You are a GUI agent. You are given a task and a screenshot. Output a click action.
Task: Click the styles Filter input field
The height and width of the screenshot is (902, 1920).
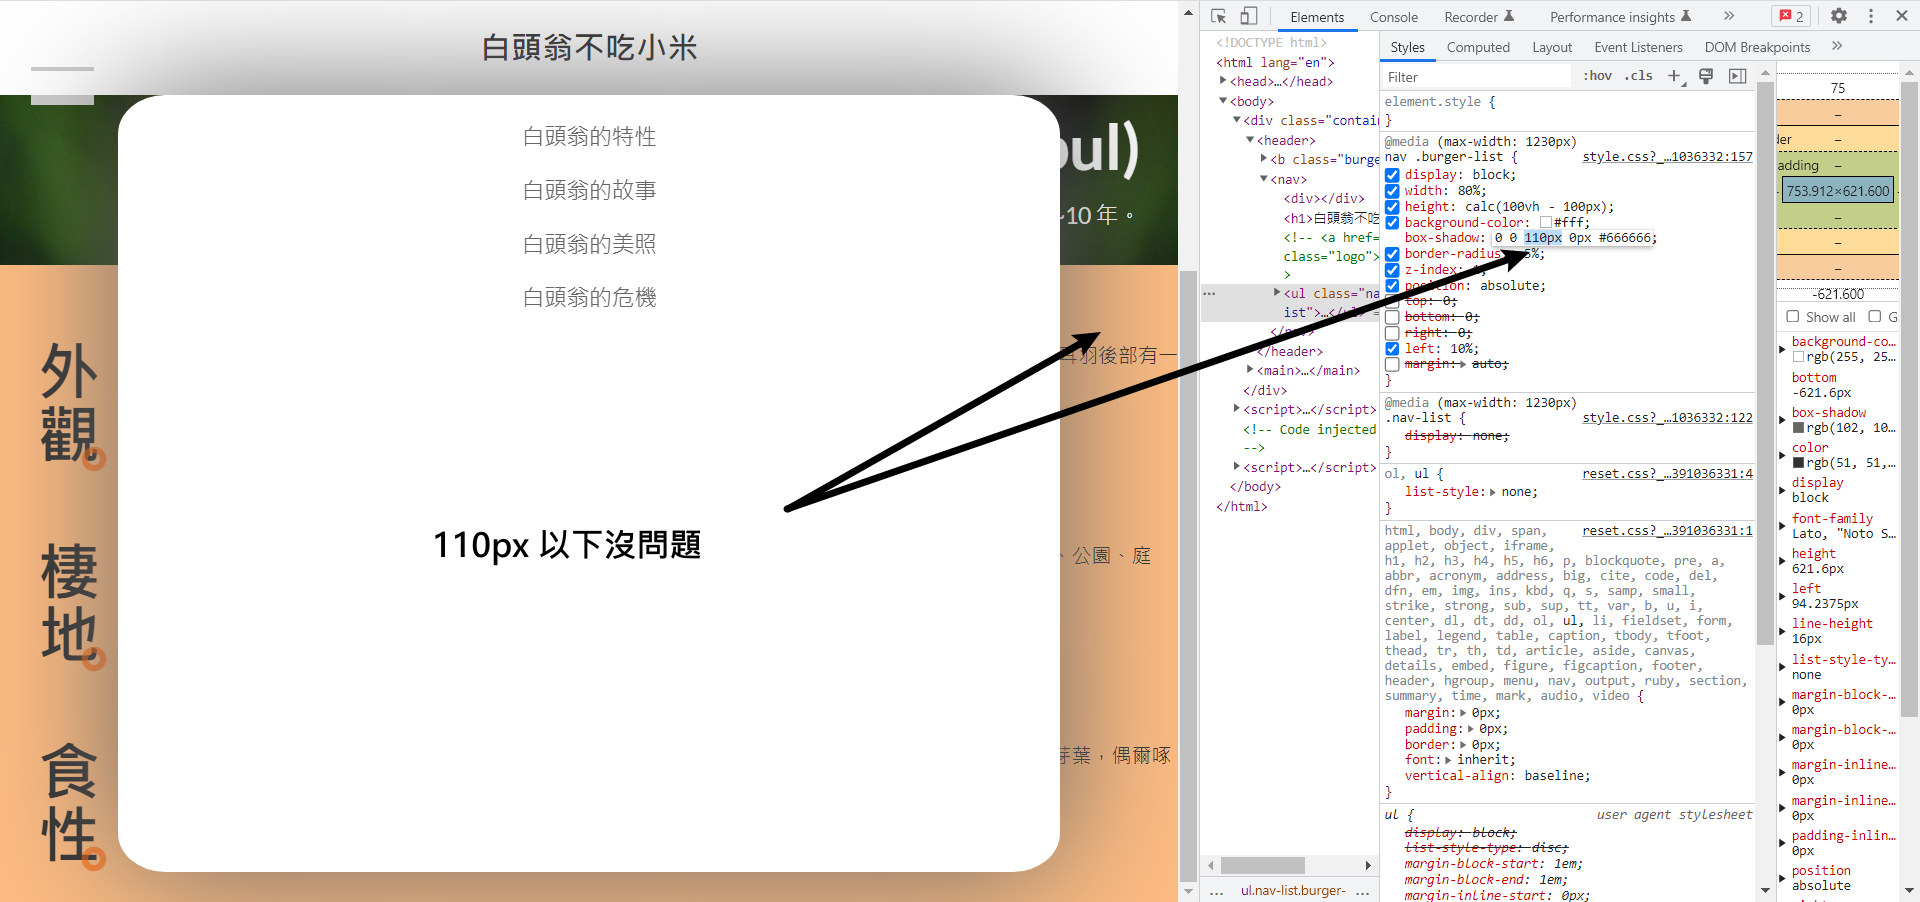(1475, 77)
